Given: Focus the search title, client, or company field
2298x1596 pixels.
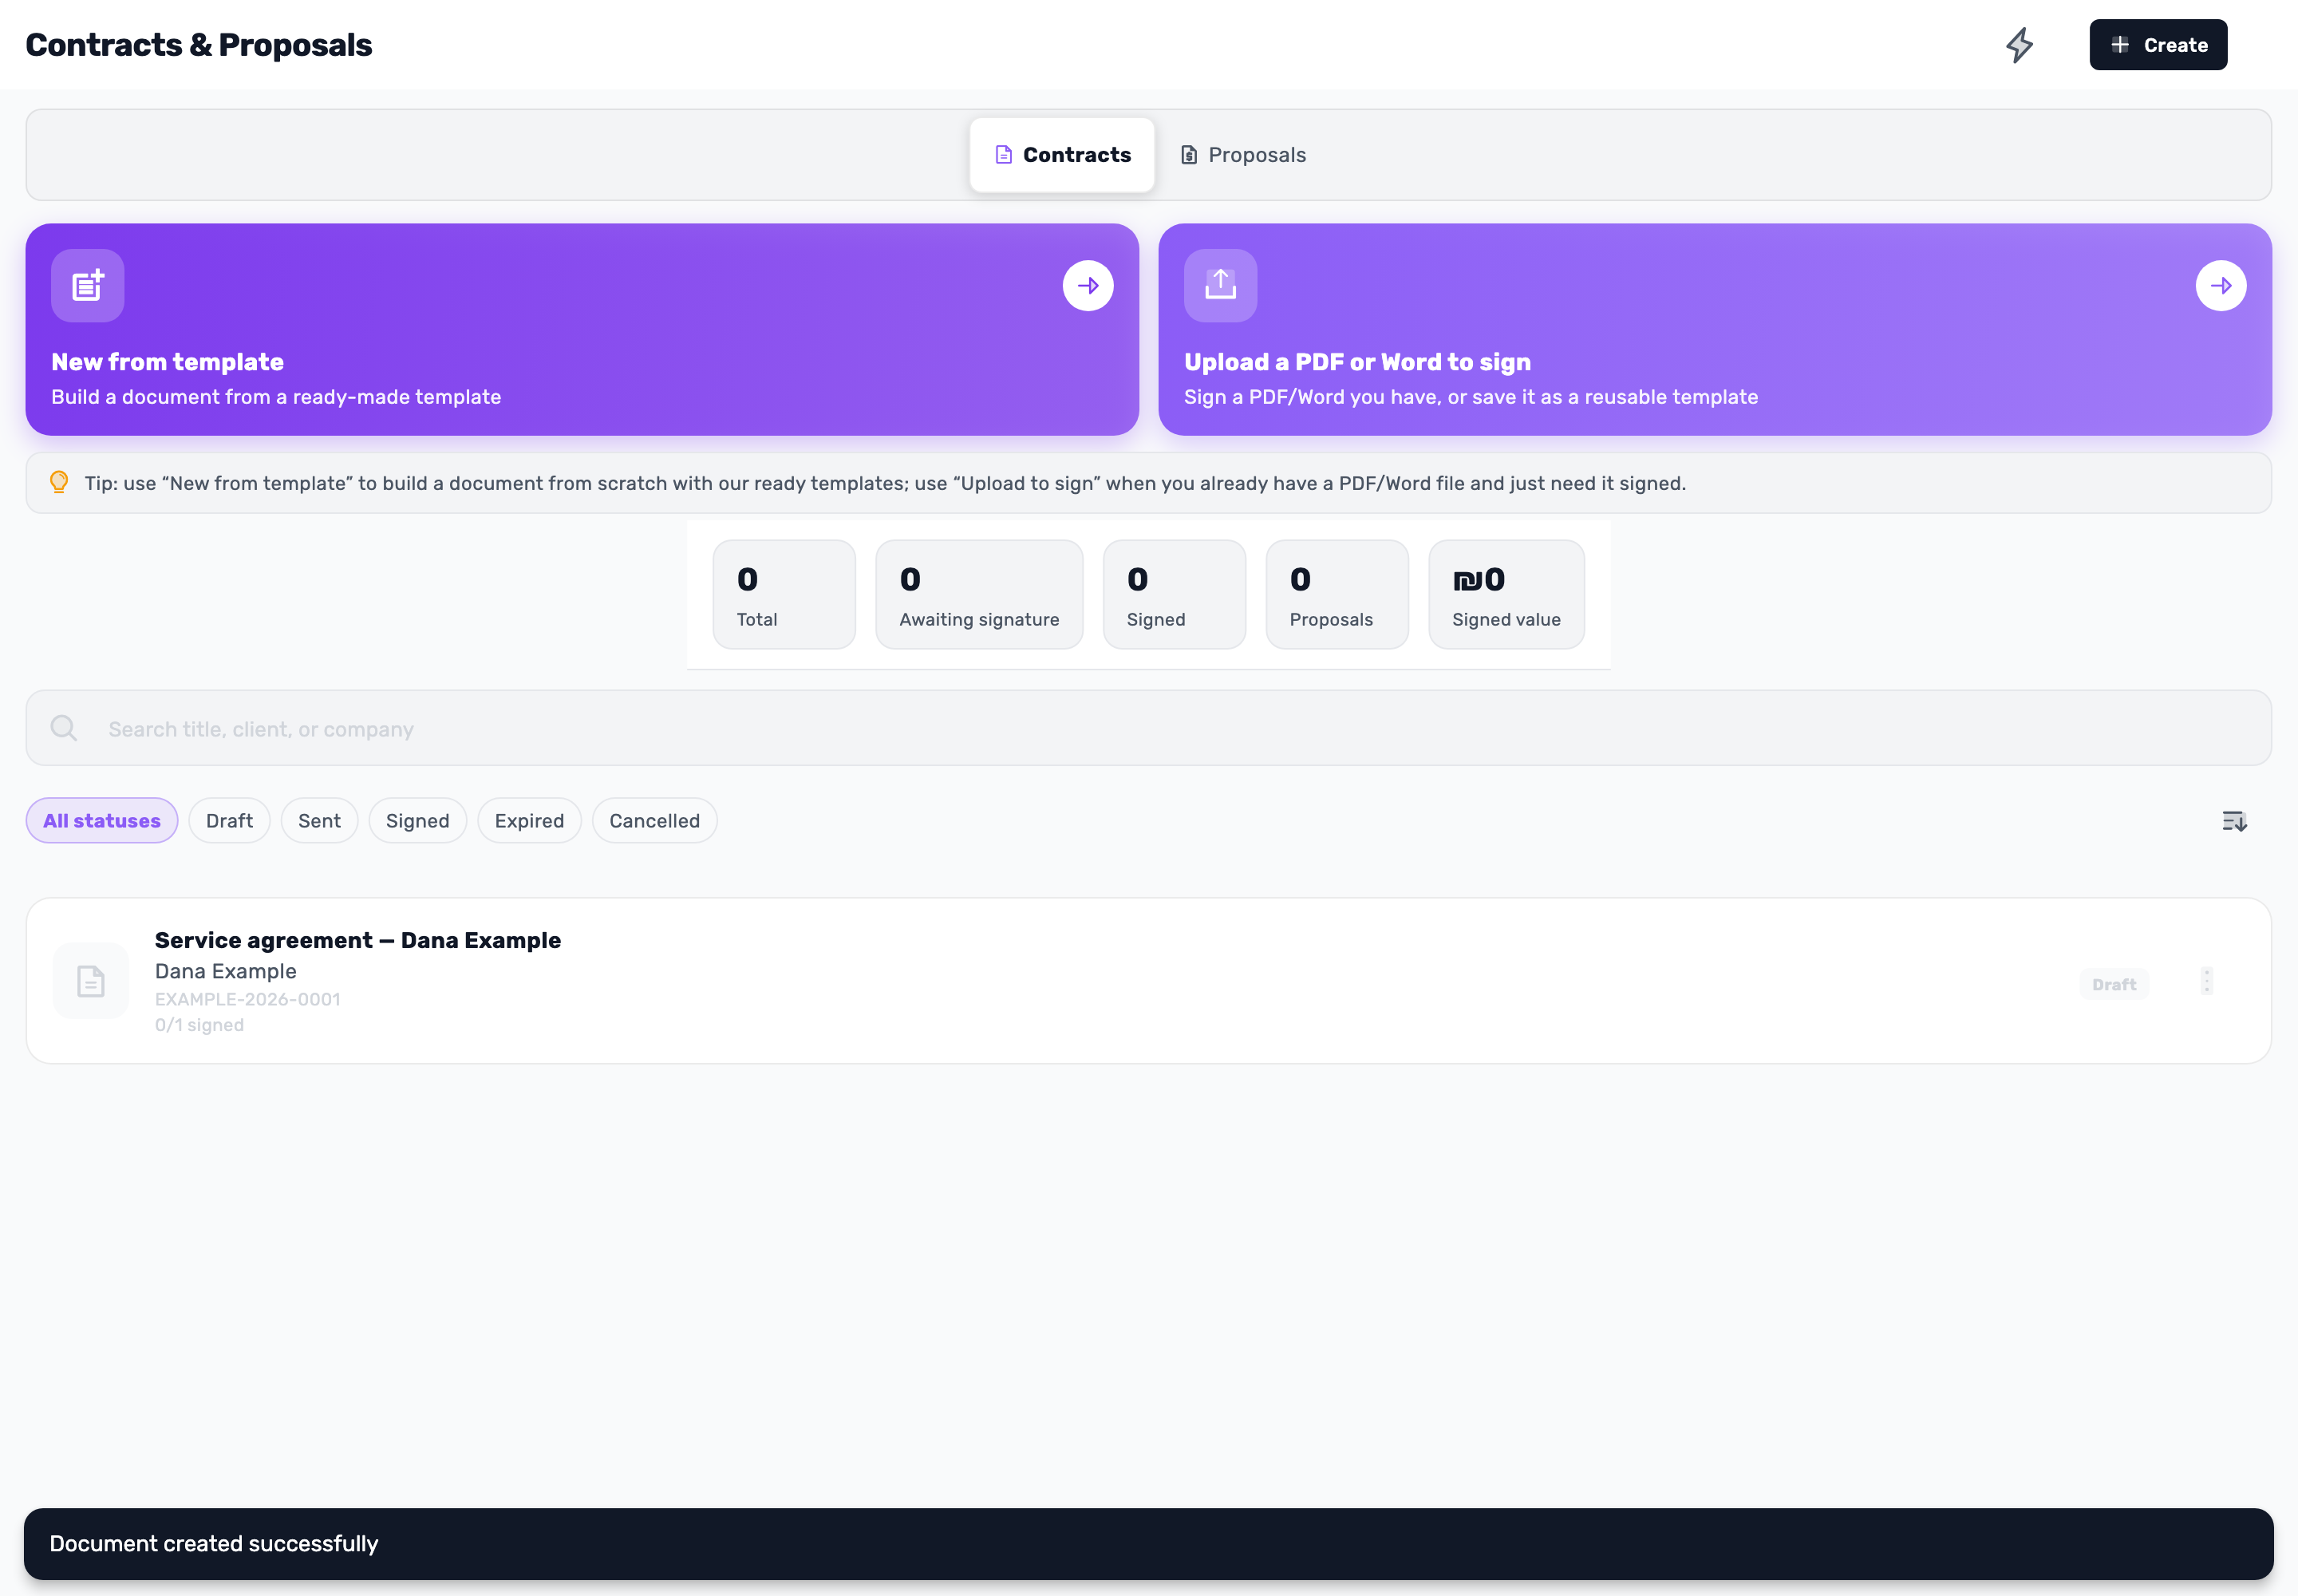Looking at the screenshot, I should (1148, 728).
